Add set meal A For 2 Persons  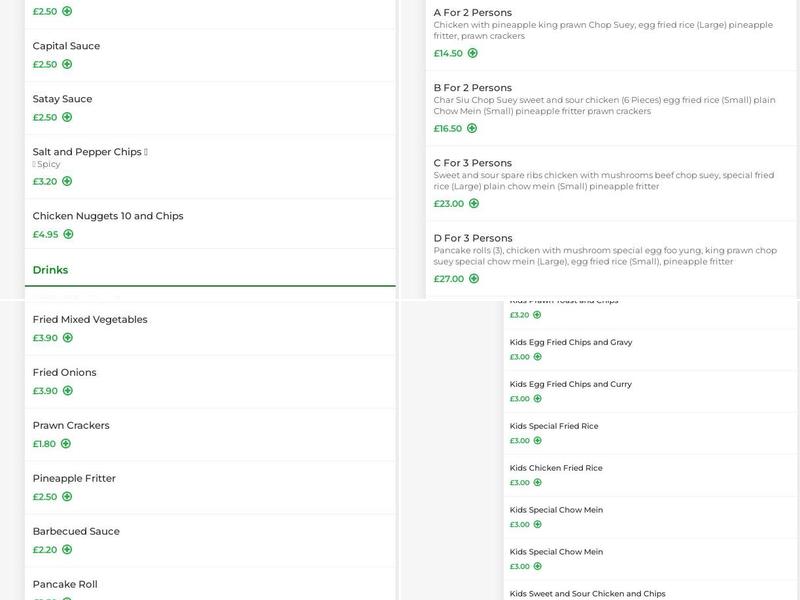click(472, 53)
